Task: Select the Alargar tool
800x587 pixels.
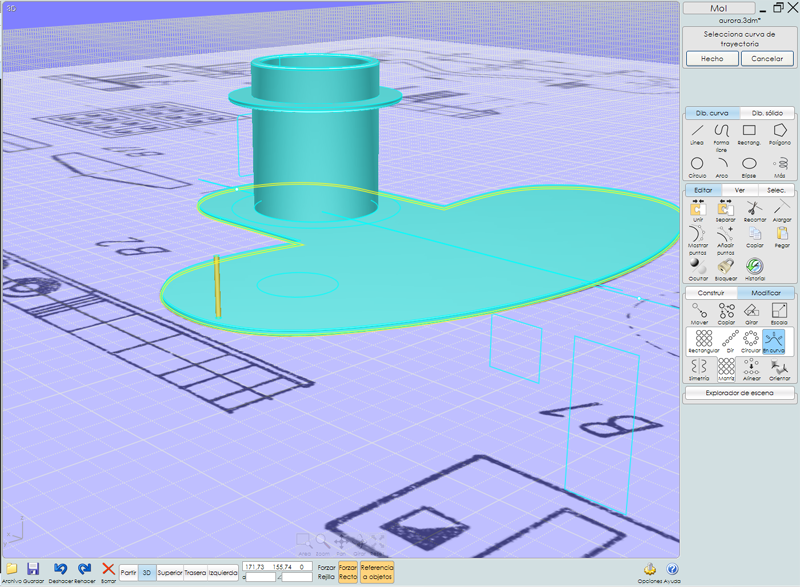Action: coord(782,211)
